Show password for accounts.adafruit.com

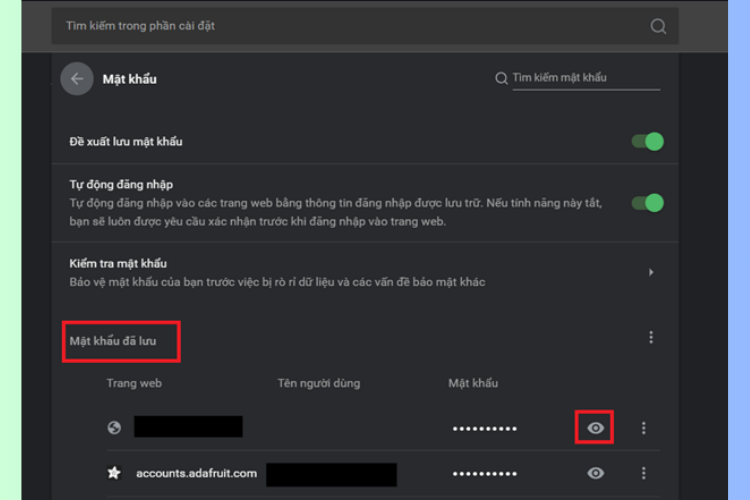click(595, 473)
